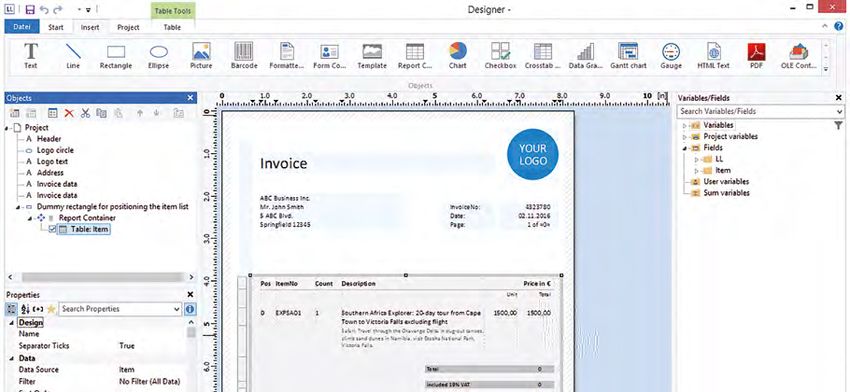Open the Datei file menu

tap(22, 27)
